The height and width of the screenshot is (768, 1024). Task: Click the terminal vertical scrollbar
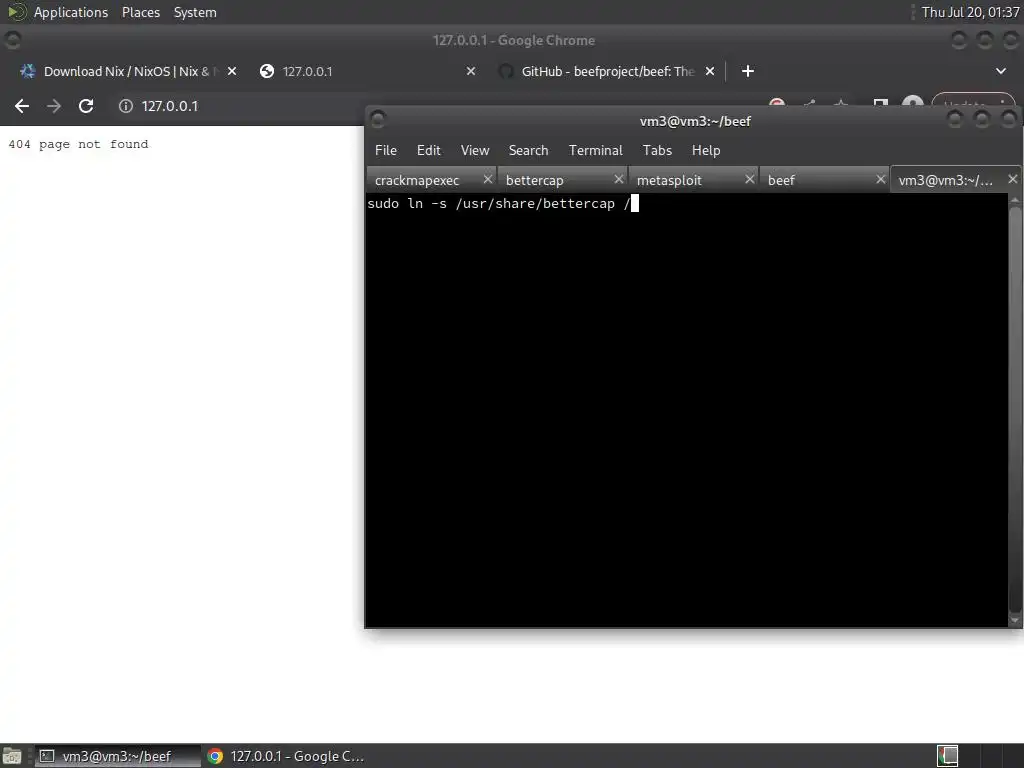click(x=1015, y=408)
